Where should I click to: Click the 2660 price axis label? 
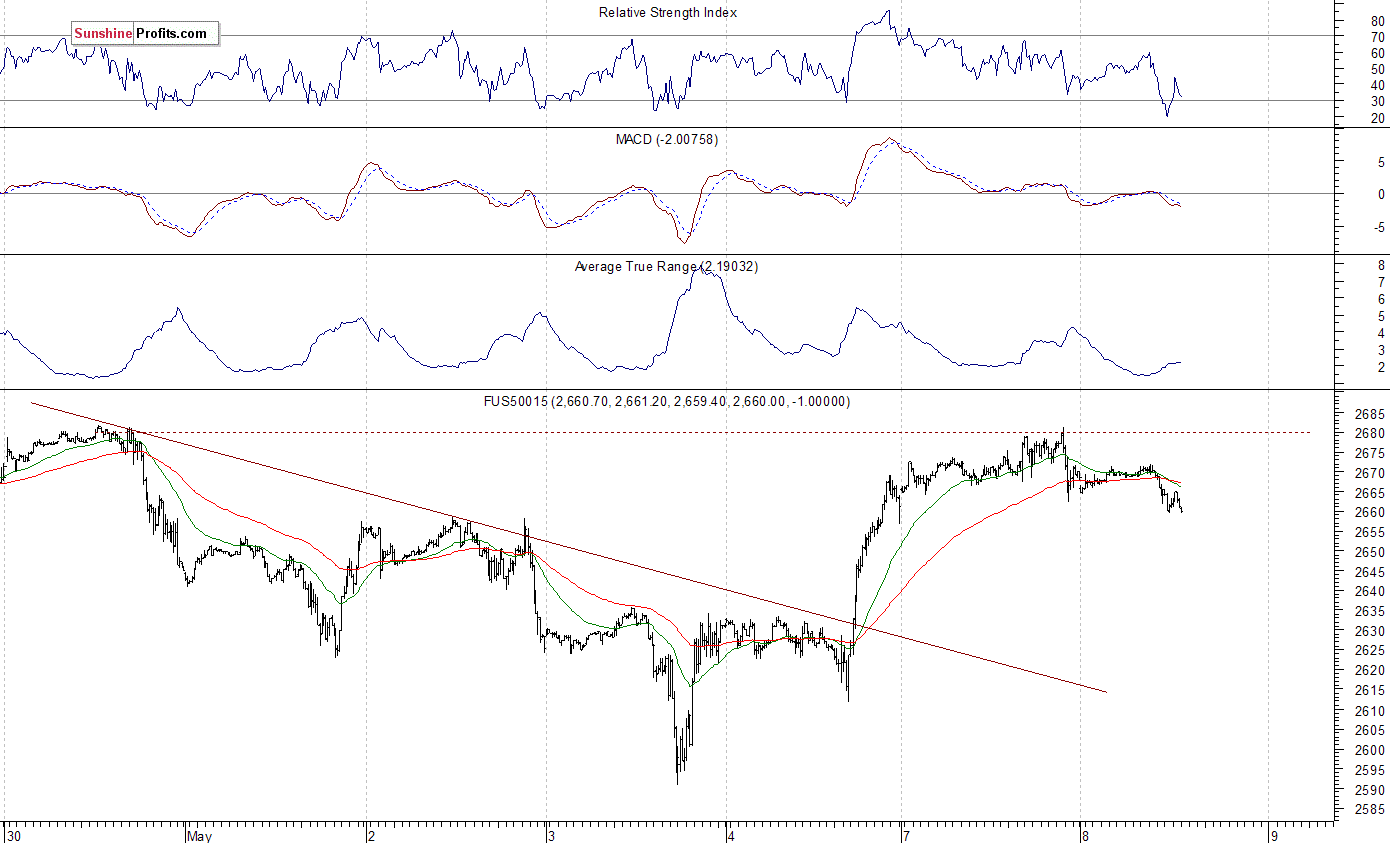pyautogui.click(x=1369, y=513)
